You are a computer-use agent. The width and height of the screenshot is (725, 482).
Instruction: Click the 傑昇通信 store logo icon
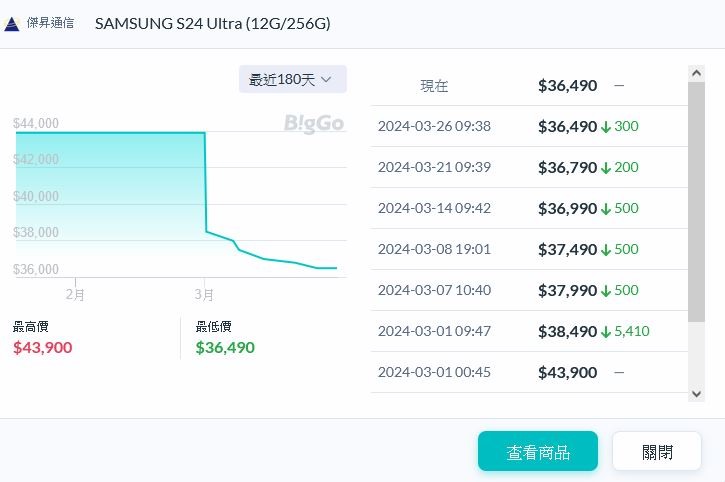pyautogui.click(x=12, y=24)
